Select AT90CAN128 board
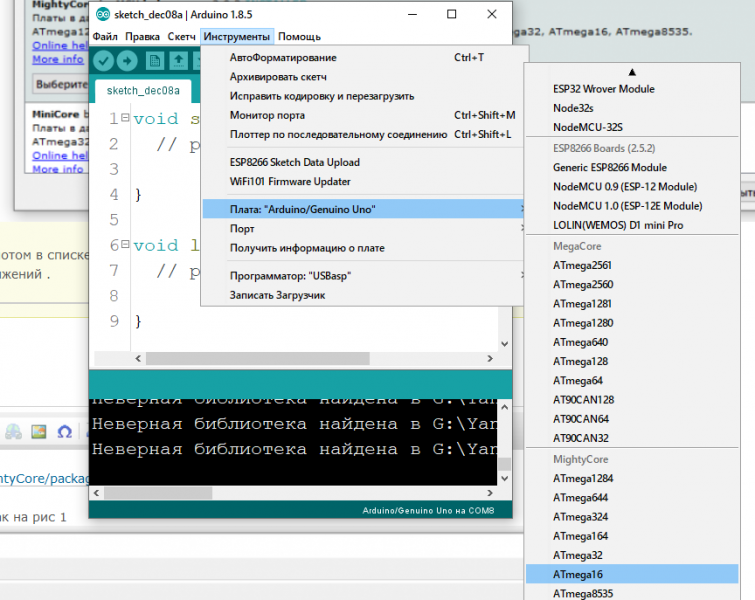The width and height of the screenshot is (755, 600). point(632,400)
